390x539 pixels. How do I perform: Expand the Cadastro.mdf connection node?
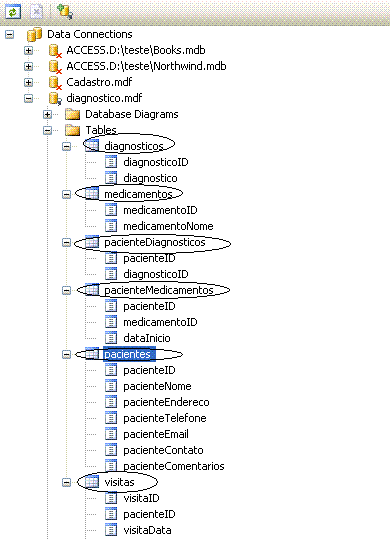[x=29, y=82]
